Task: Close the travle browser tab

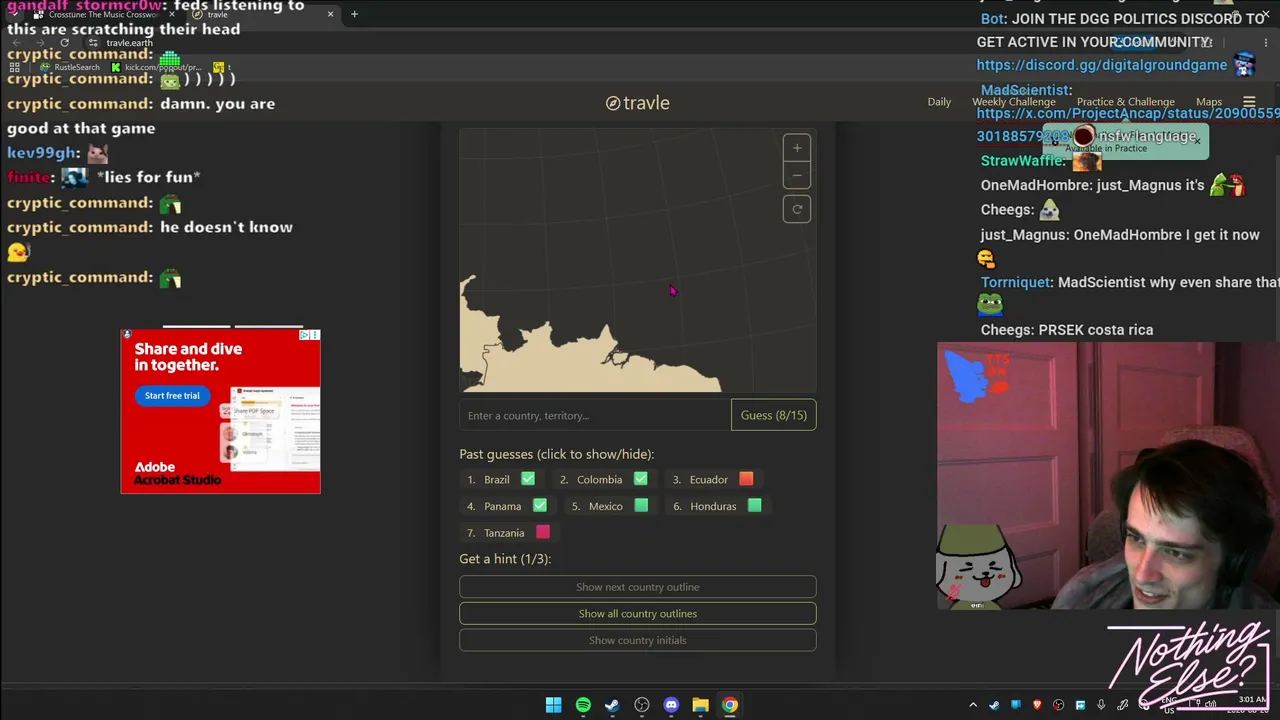Action: [x=330, y=14]
